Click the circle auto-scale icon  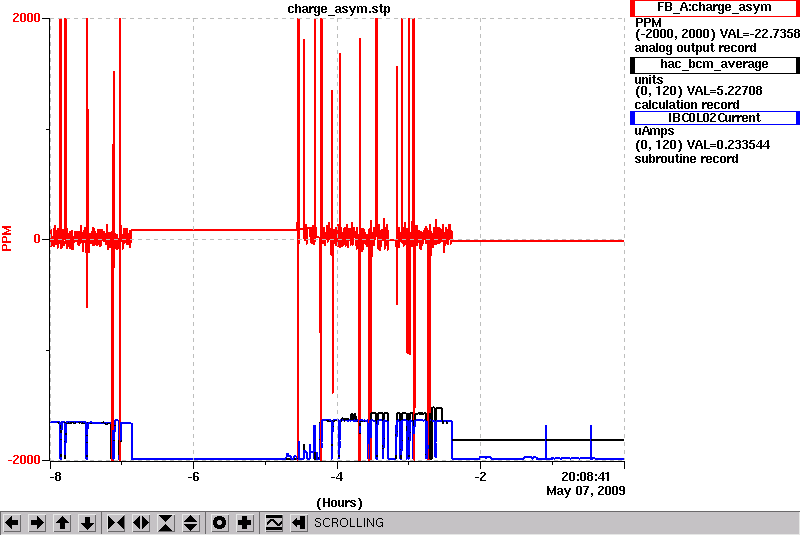click(x=219, y=523)
